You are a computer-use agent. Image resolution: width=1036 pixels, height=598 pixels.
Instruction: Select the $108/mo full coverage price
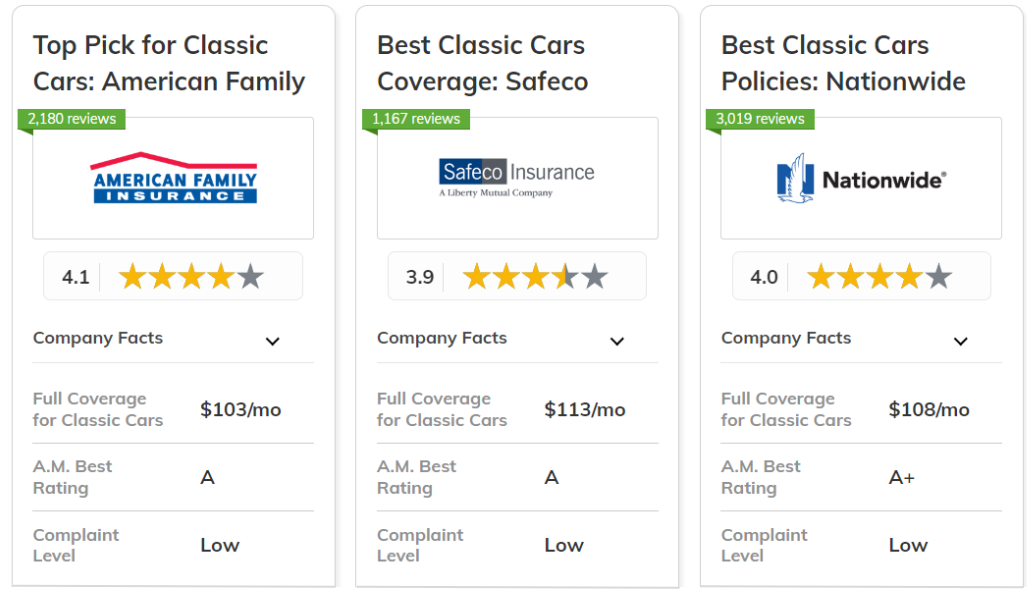929,410
